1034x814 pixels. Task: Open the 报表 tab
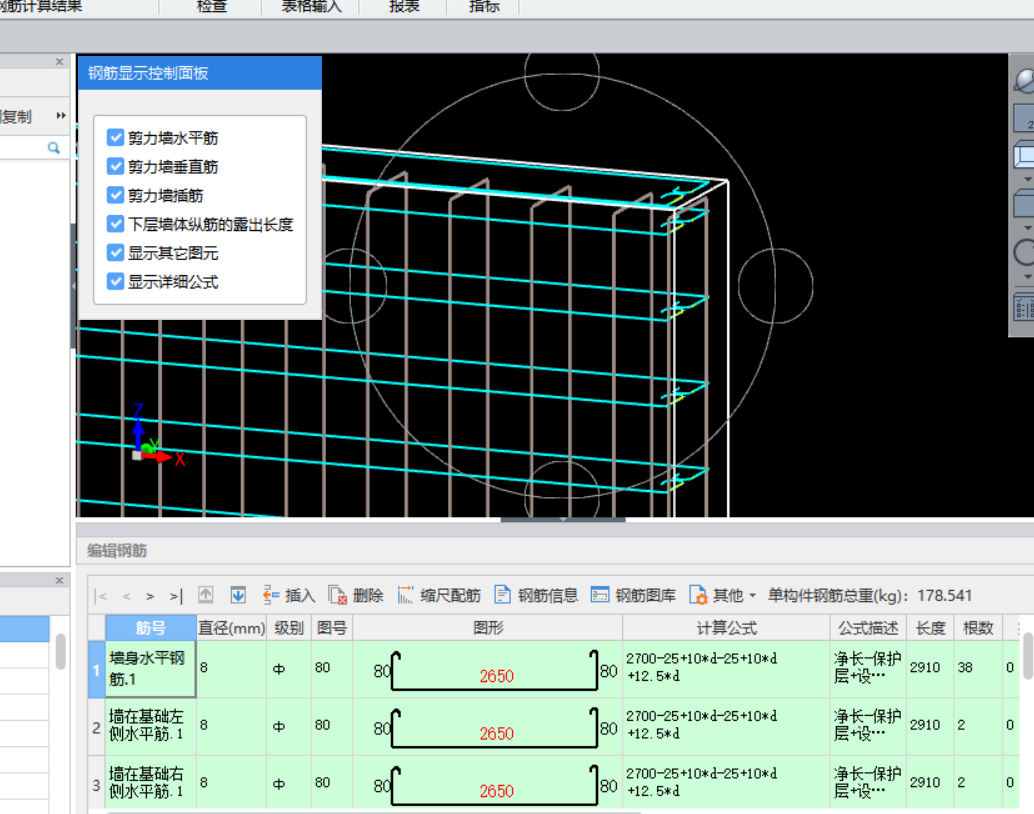[x=404, y=7]
